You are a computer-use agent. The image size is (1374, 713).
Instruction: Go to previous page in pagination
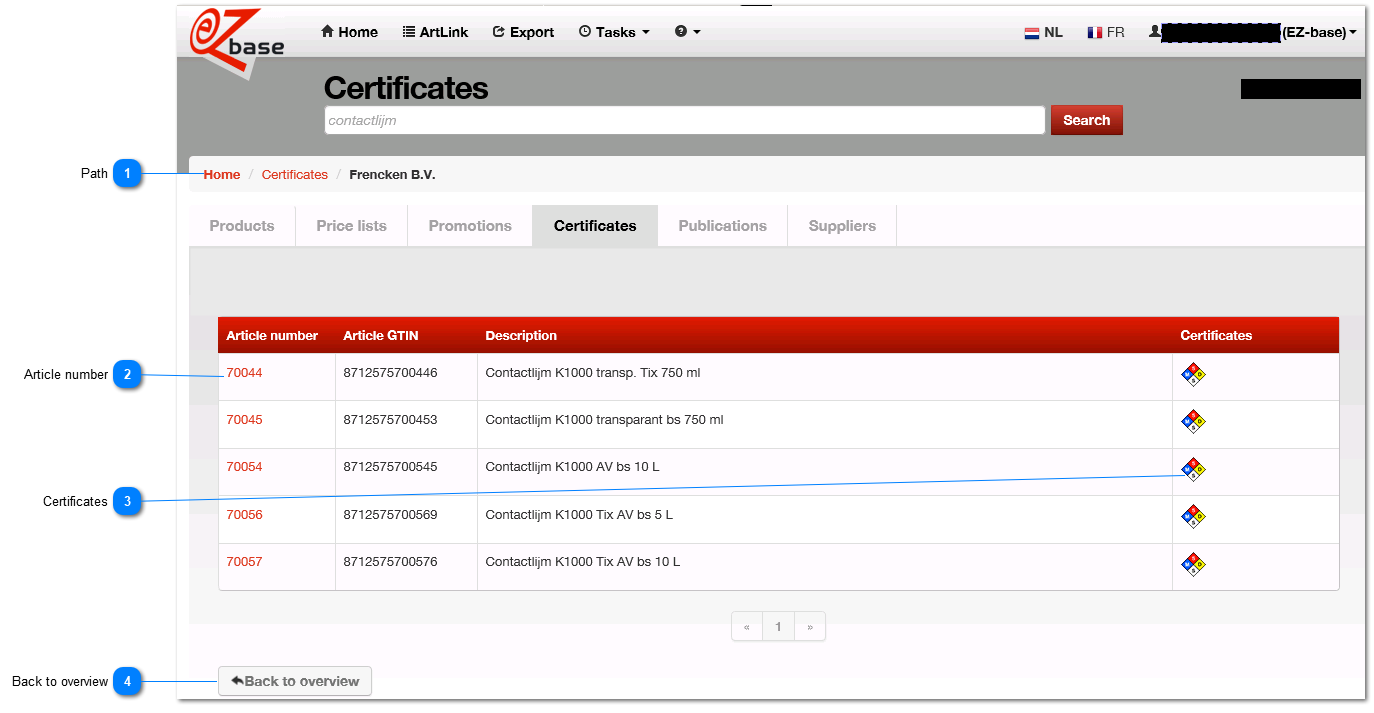pos(747,627)
